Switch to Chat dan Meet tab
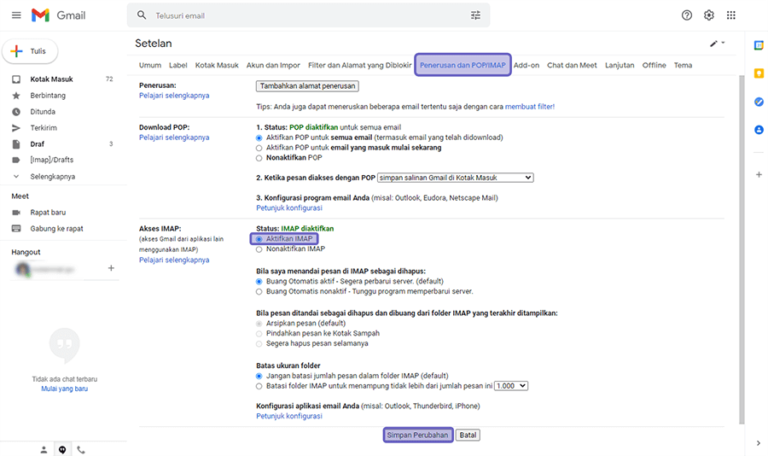The height and width of the screenshot is (456, 768). click(572, 65)
